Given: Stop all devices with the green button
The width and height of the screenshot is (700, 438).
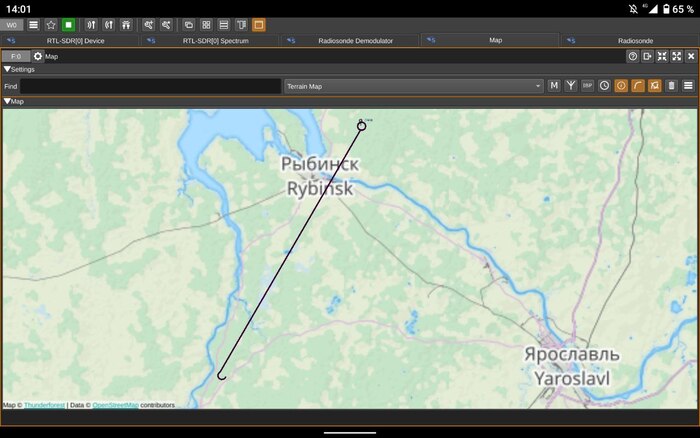Looking at the screenshot, I should click(x=68, y=25).
